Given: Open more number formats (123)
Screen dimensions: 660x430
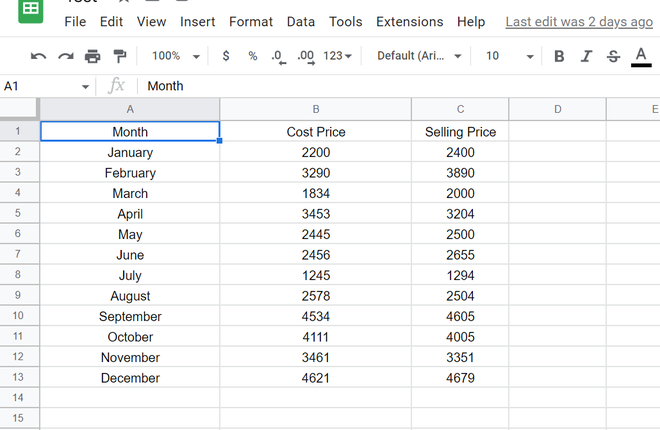Looking at the screenshot, I should (x=338, y=56).
